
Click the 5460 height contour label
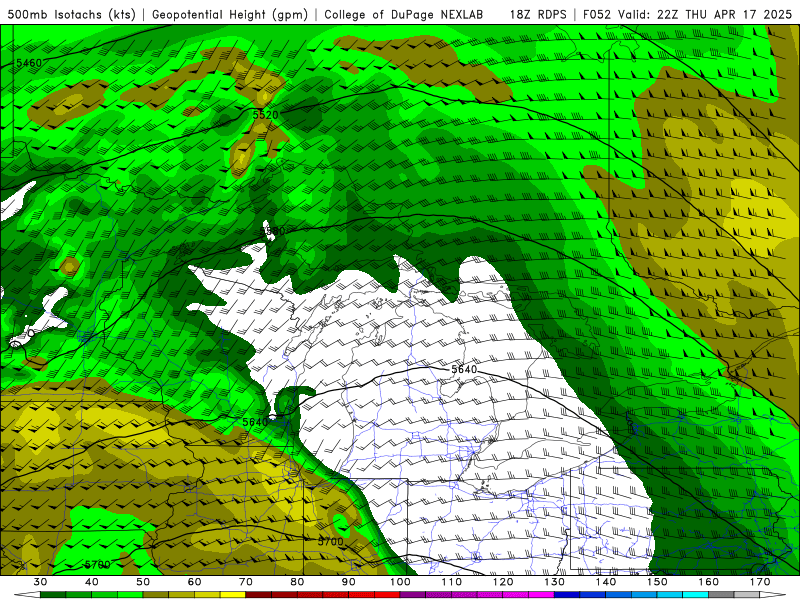[x=29, y=63]
